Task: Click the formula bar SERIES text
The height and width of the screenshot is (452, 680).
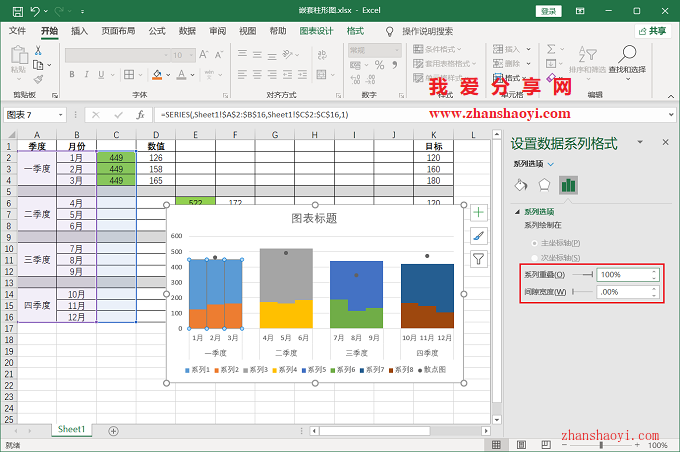Action: coord(255,115)
